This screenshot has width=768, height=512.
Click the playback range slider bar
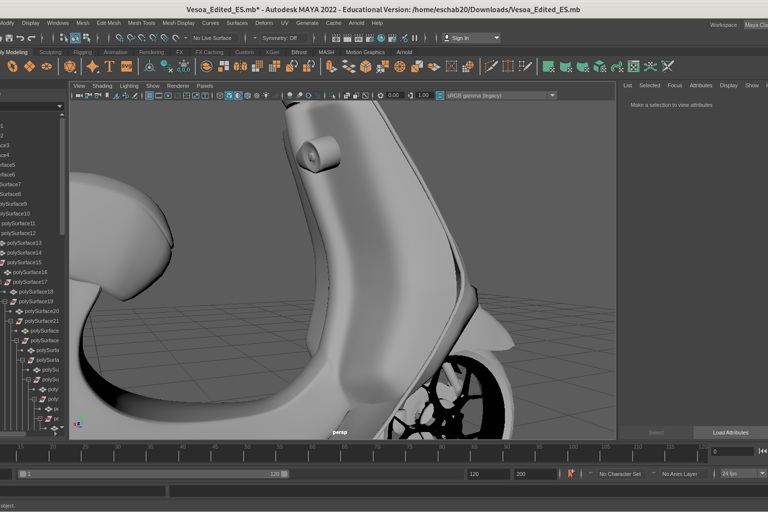pos(150,474)
